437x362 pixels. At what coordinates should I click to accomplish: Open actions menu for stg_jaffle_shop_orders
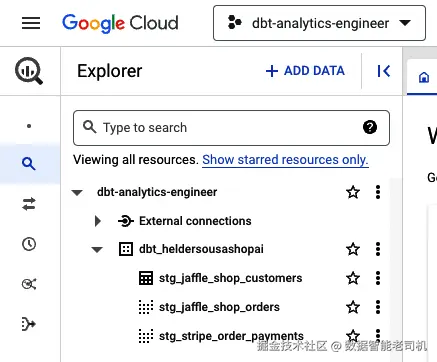[378, 307]
